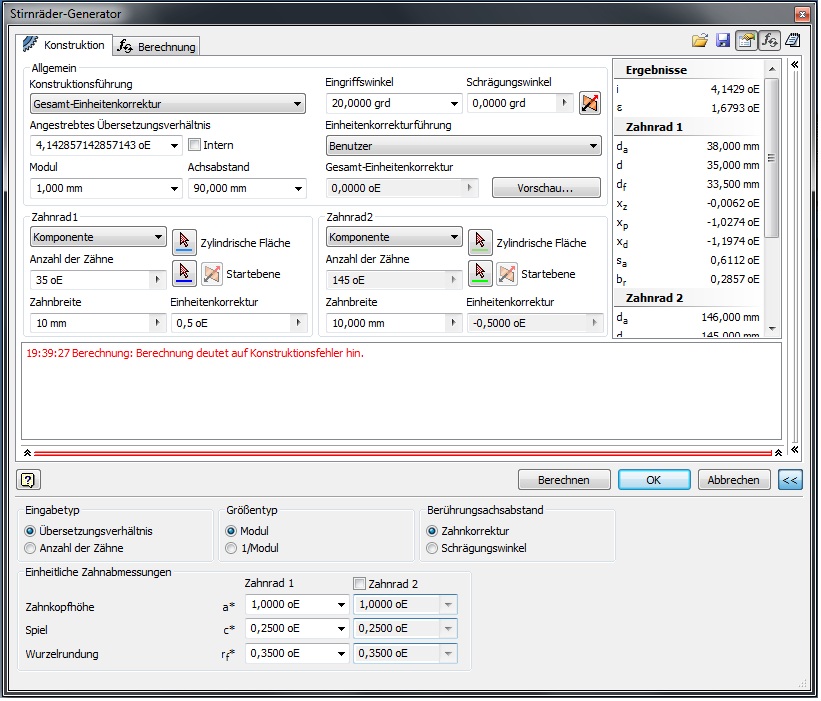Flip Zahnrad2 Startebene direction icon
821x701 pixels.
click(x=508, y=274)
